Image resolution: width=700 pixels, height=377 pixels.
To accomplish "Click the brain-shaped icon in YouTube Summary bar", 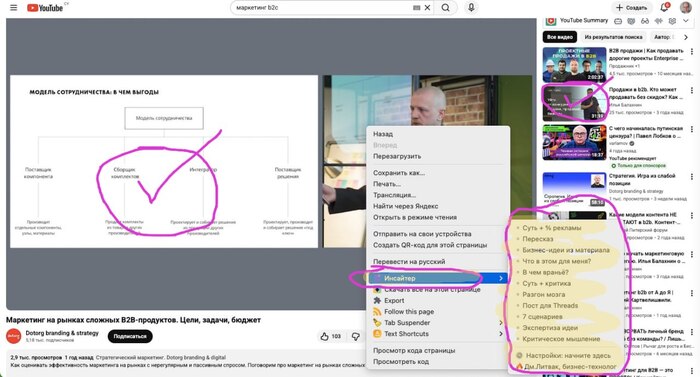I will click(x=631, y=21).
